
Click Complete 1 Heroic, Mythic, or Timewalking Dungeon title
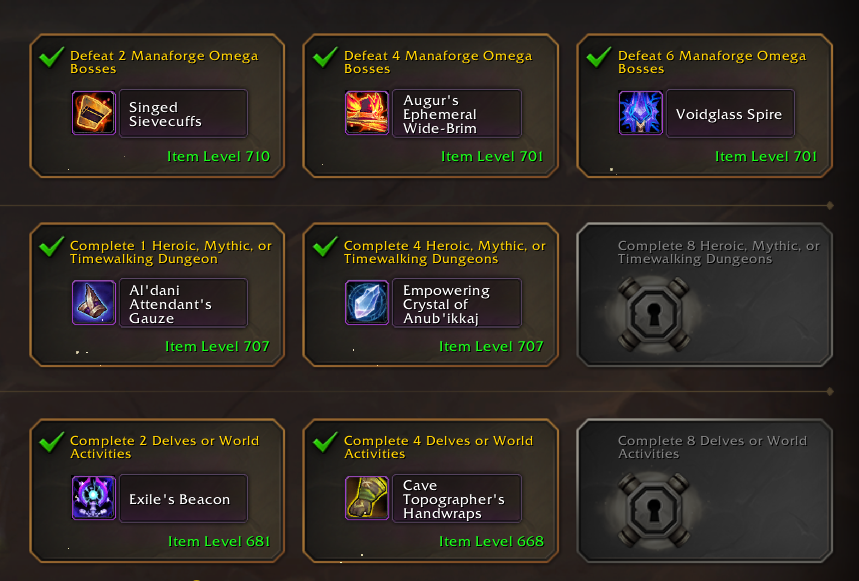click(x=171, y=252)
